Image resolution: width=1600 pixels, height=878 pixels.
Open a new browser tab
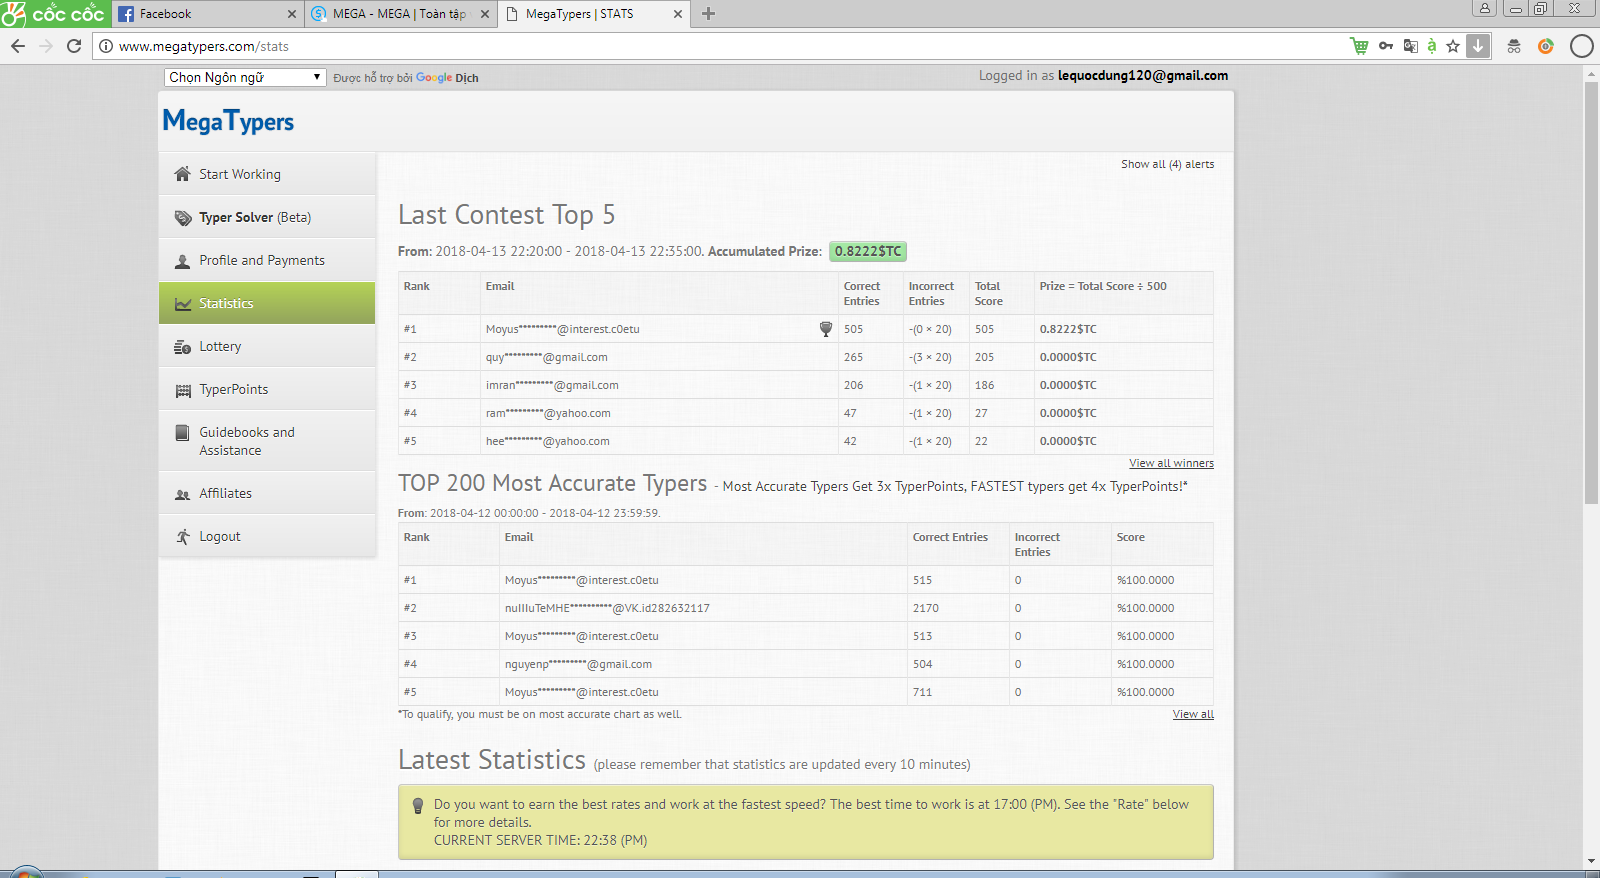tap(709, 14)
